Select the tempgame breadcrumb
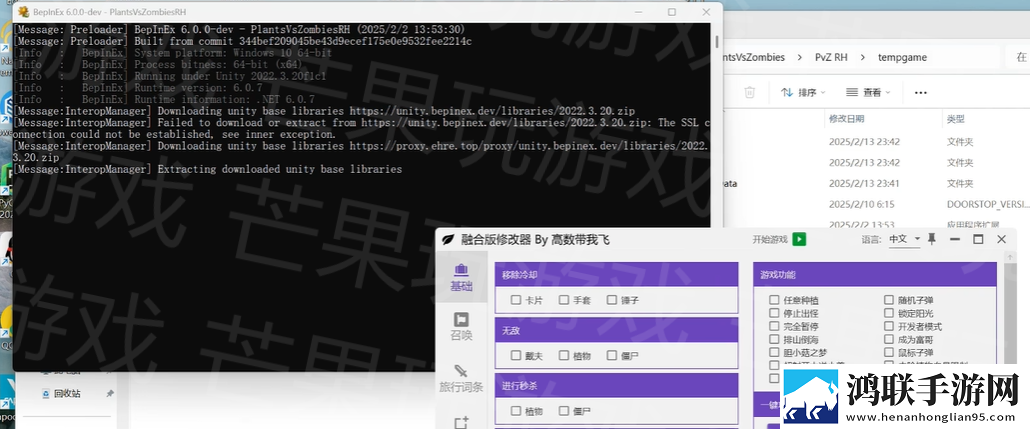 [902, 57]
